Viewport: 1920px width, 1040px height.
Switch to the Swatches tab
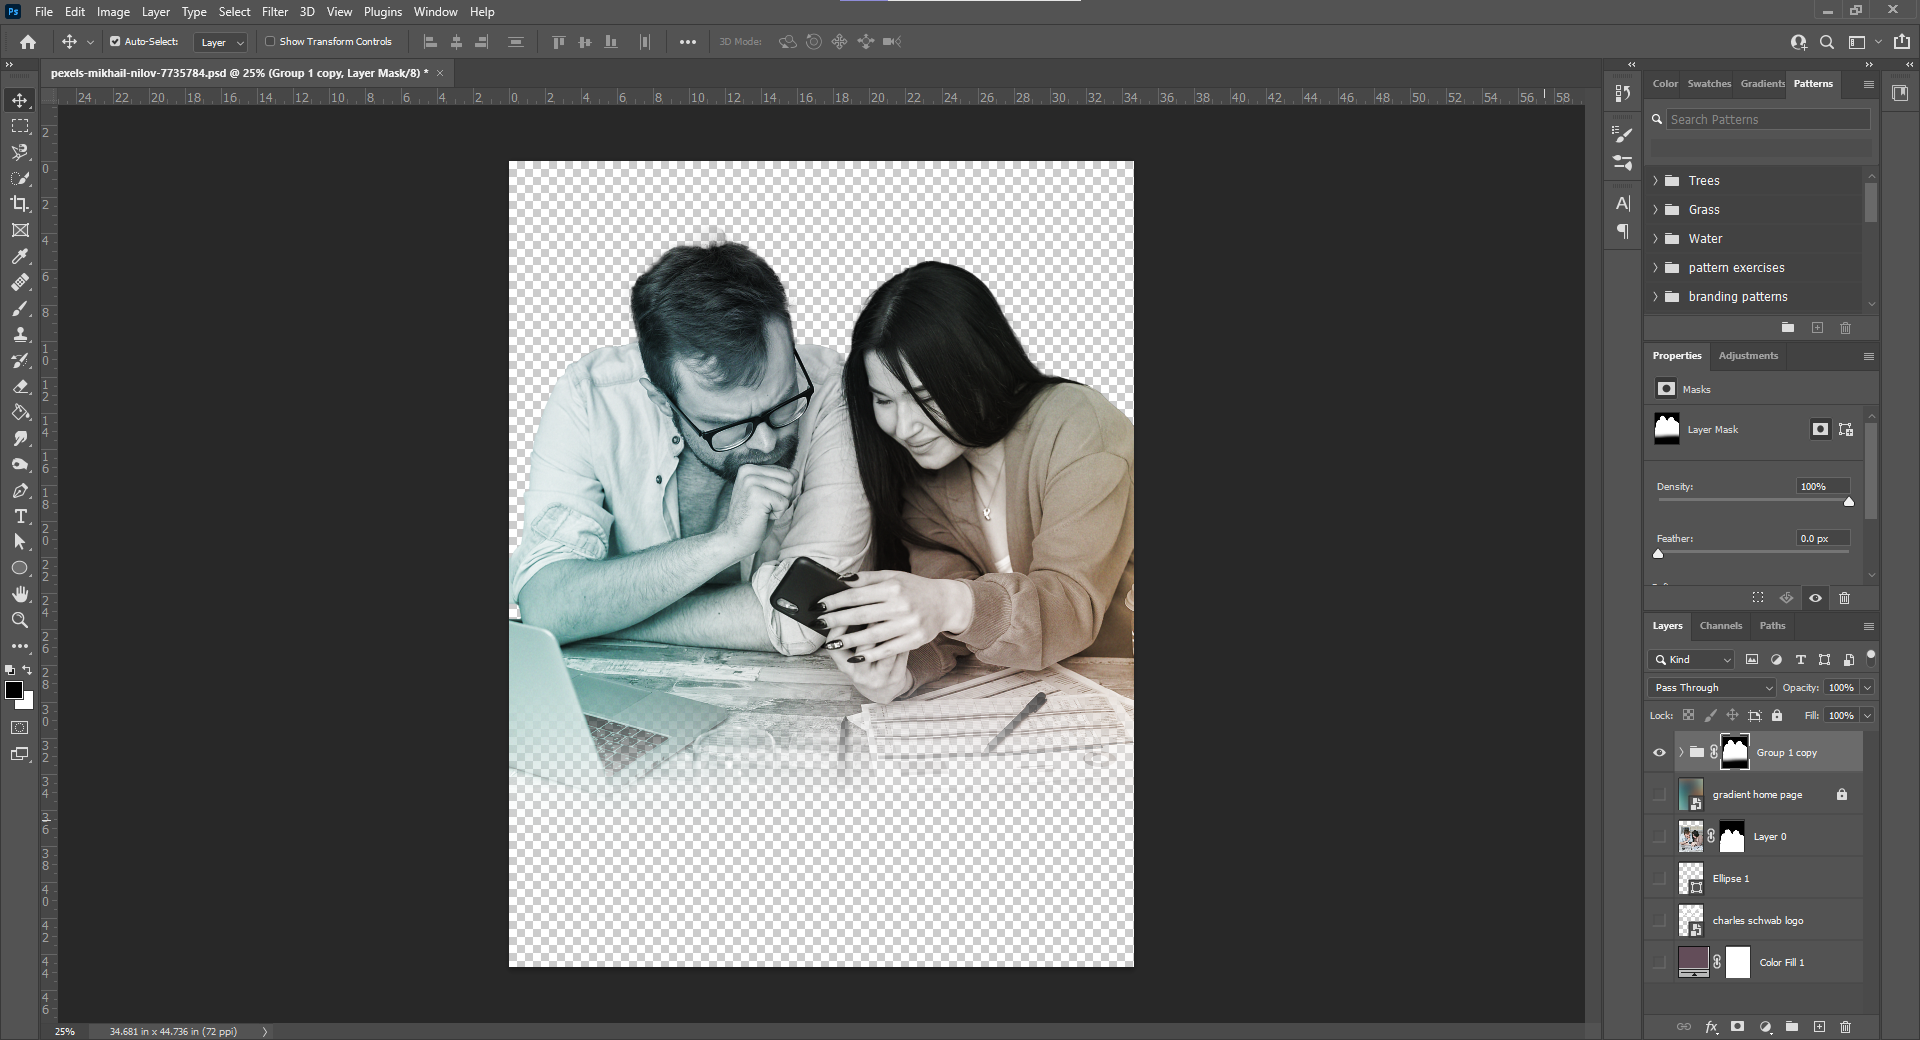coord(1709,84)
